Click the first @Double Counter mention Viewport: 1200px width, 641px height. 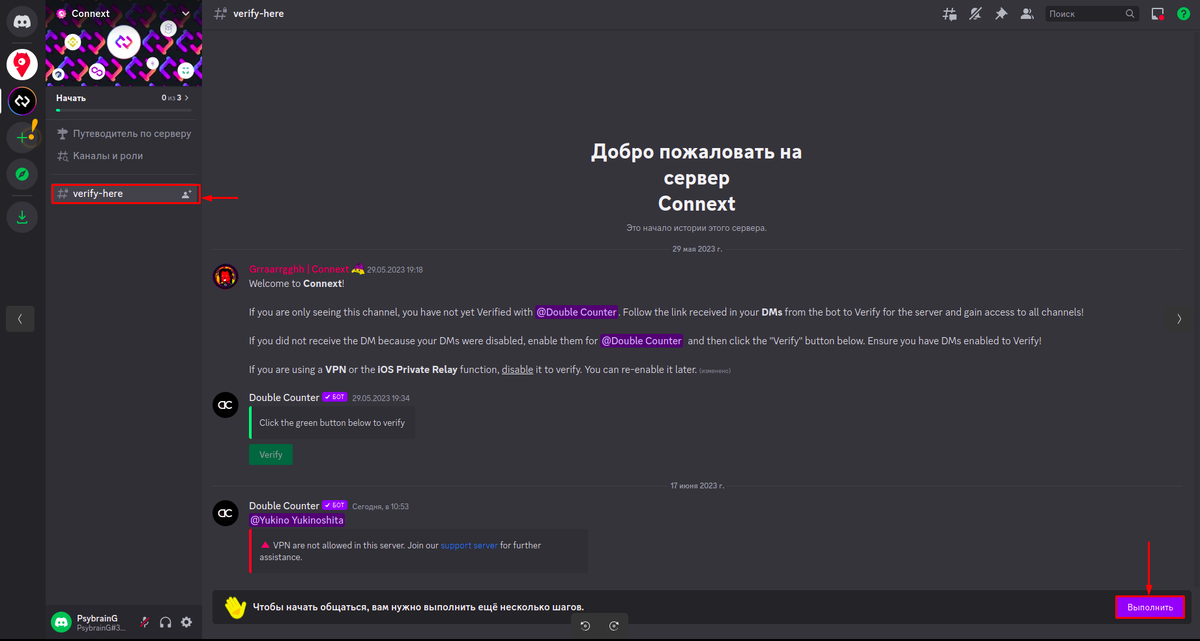click(x=577, y=312)
